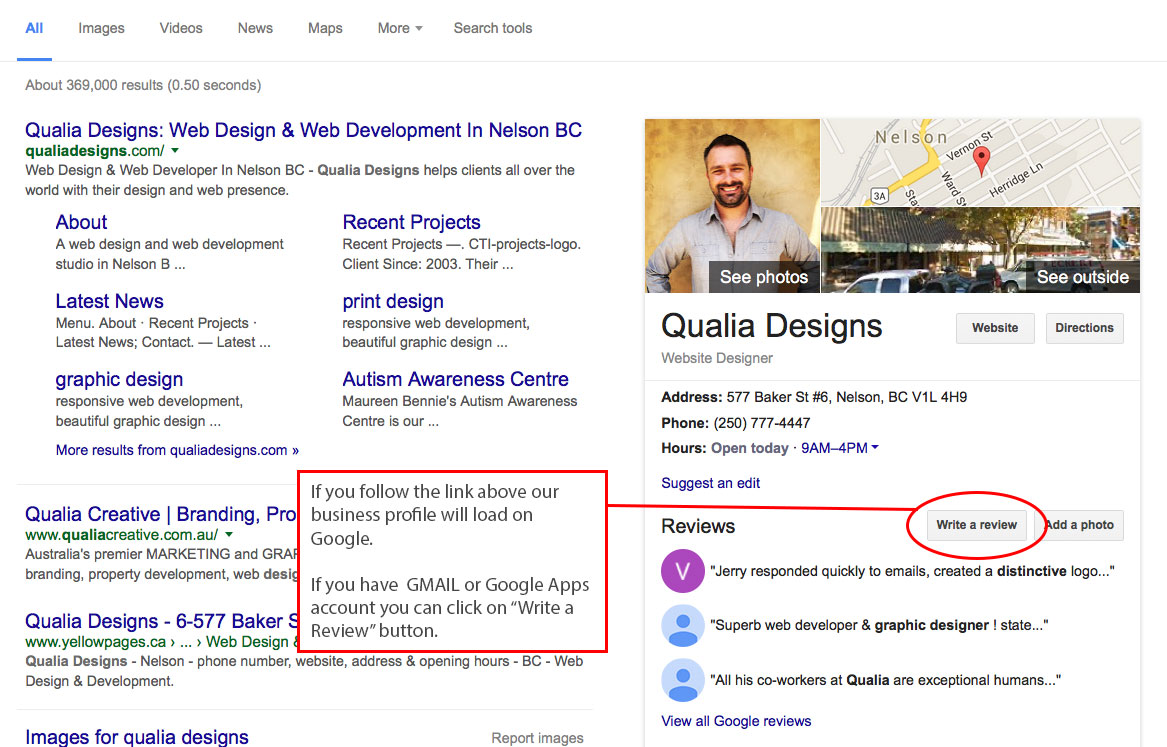Click the Web Design yellowpages breadcrumb
Viewport: 1167px width, 747px height.
247,642
